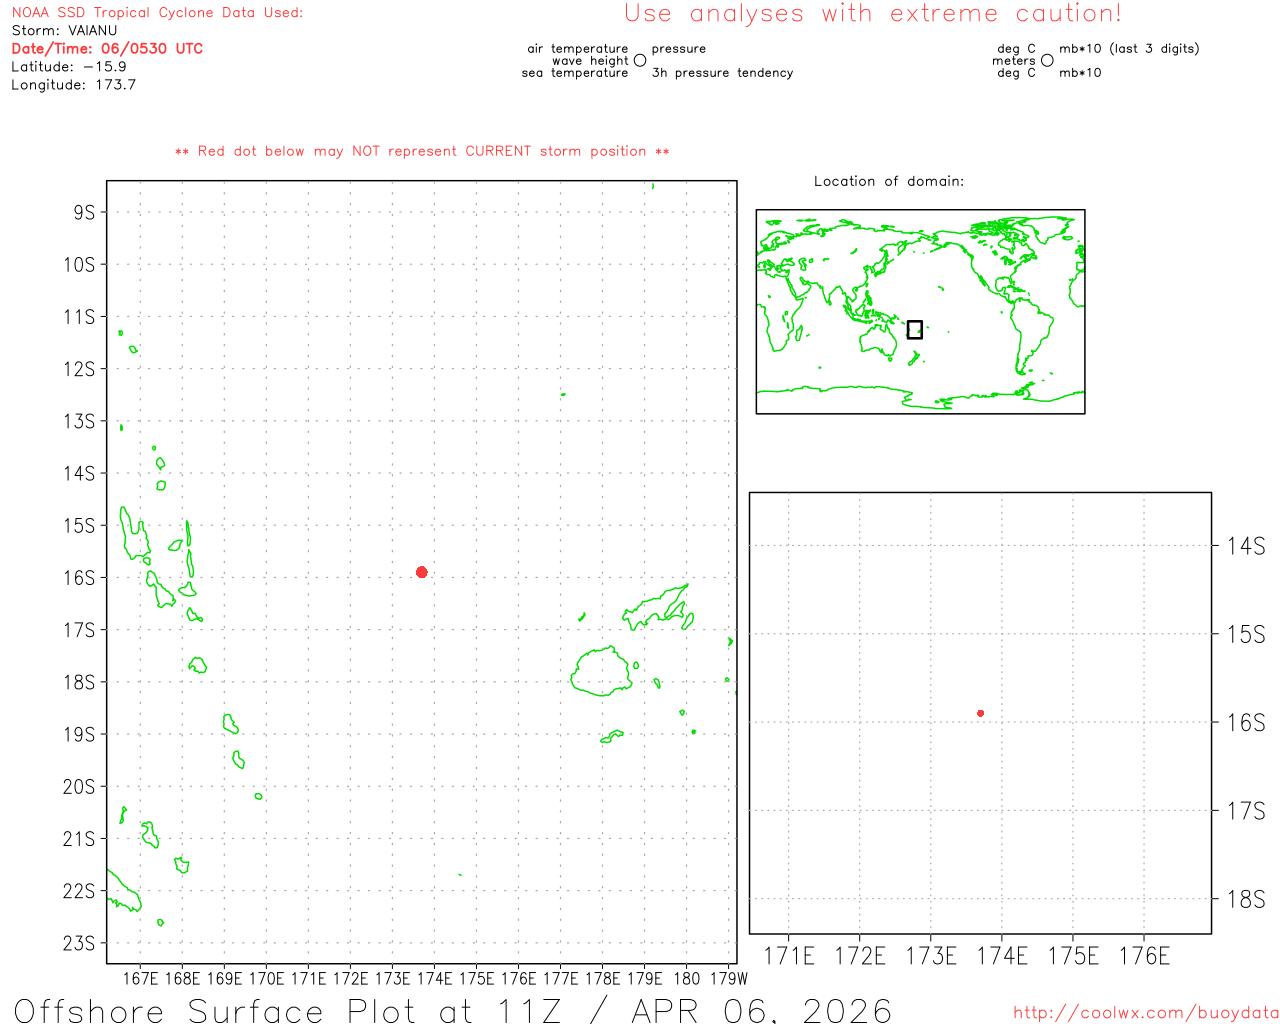The width and height of the screenshot is (1280, 1024).
Task: Click the Storm: VAIANU label
Action: 64,31
